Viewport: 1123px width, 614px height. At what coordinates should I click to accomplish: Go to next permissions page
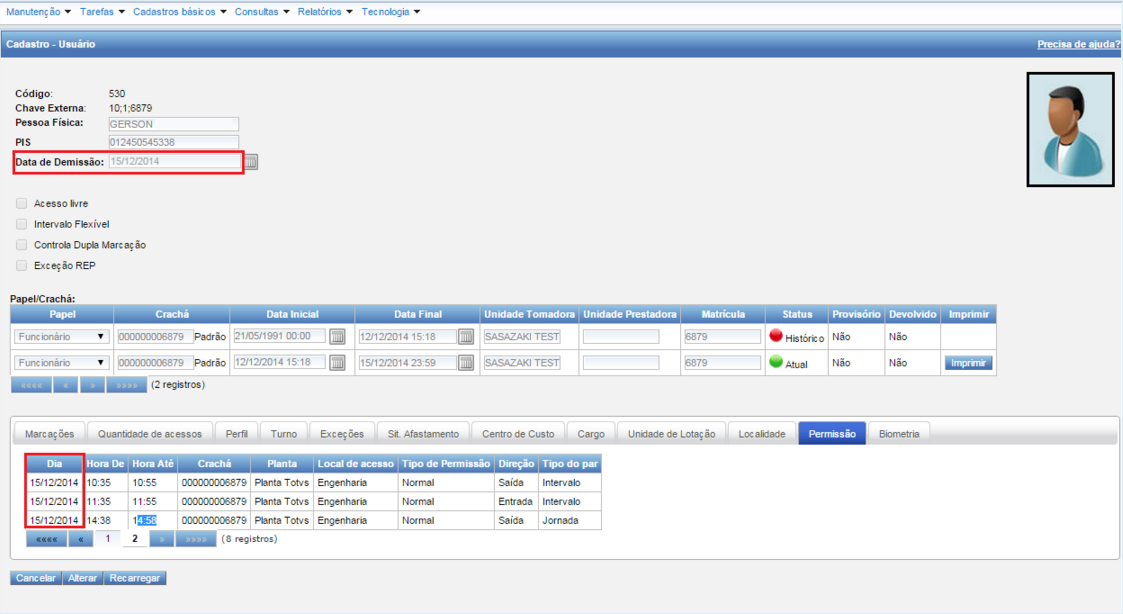pos(162,539)
